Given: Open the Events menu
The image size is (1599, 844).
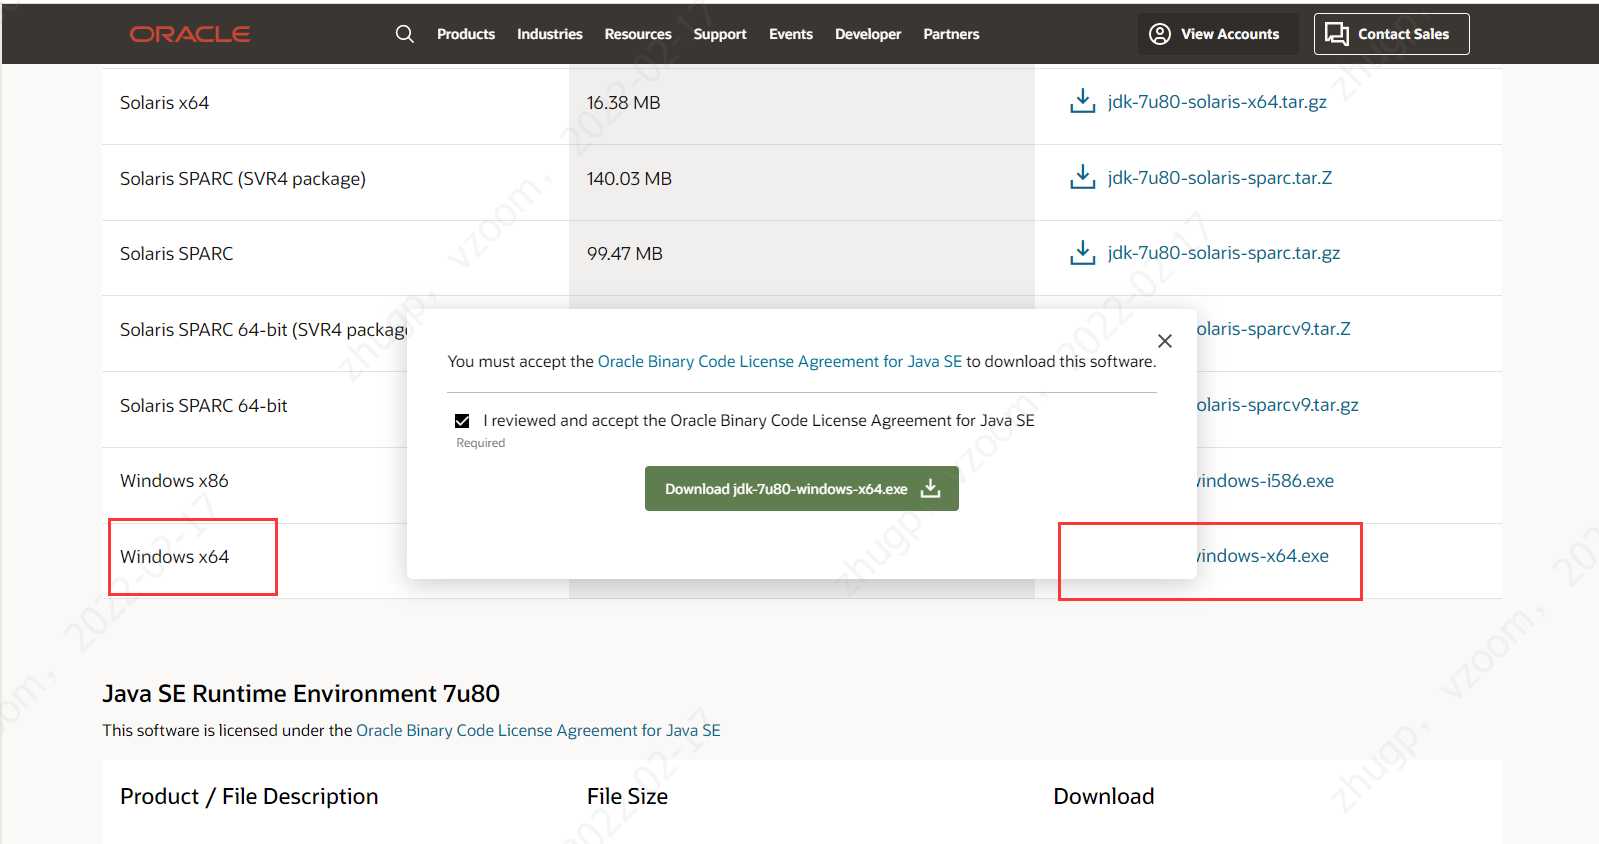Looking at the screenshot, I should tap(791, 34).
